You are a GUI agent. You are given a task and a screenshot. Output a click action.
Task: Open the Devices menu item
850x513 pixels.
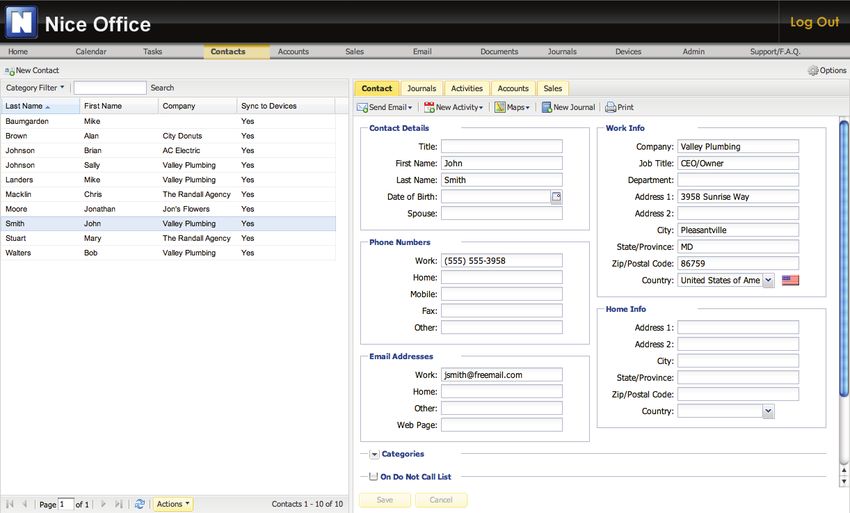coord(628,52)
